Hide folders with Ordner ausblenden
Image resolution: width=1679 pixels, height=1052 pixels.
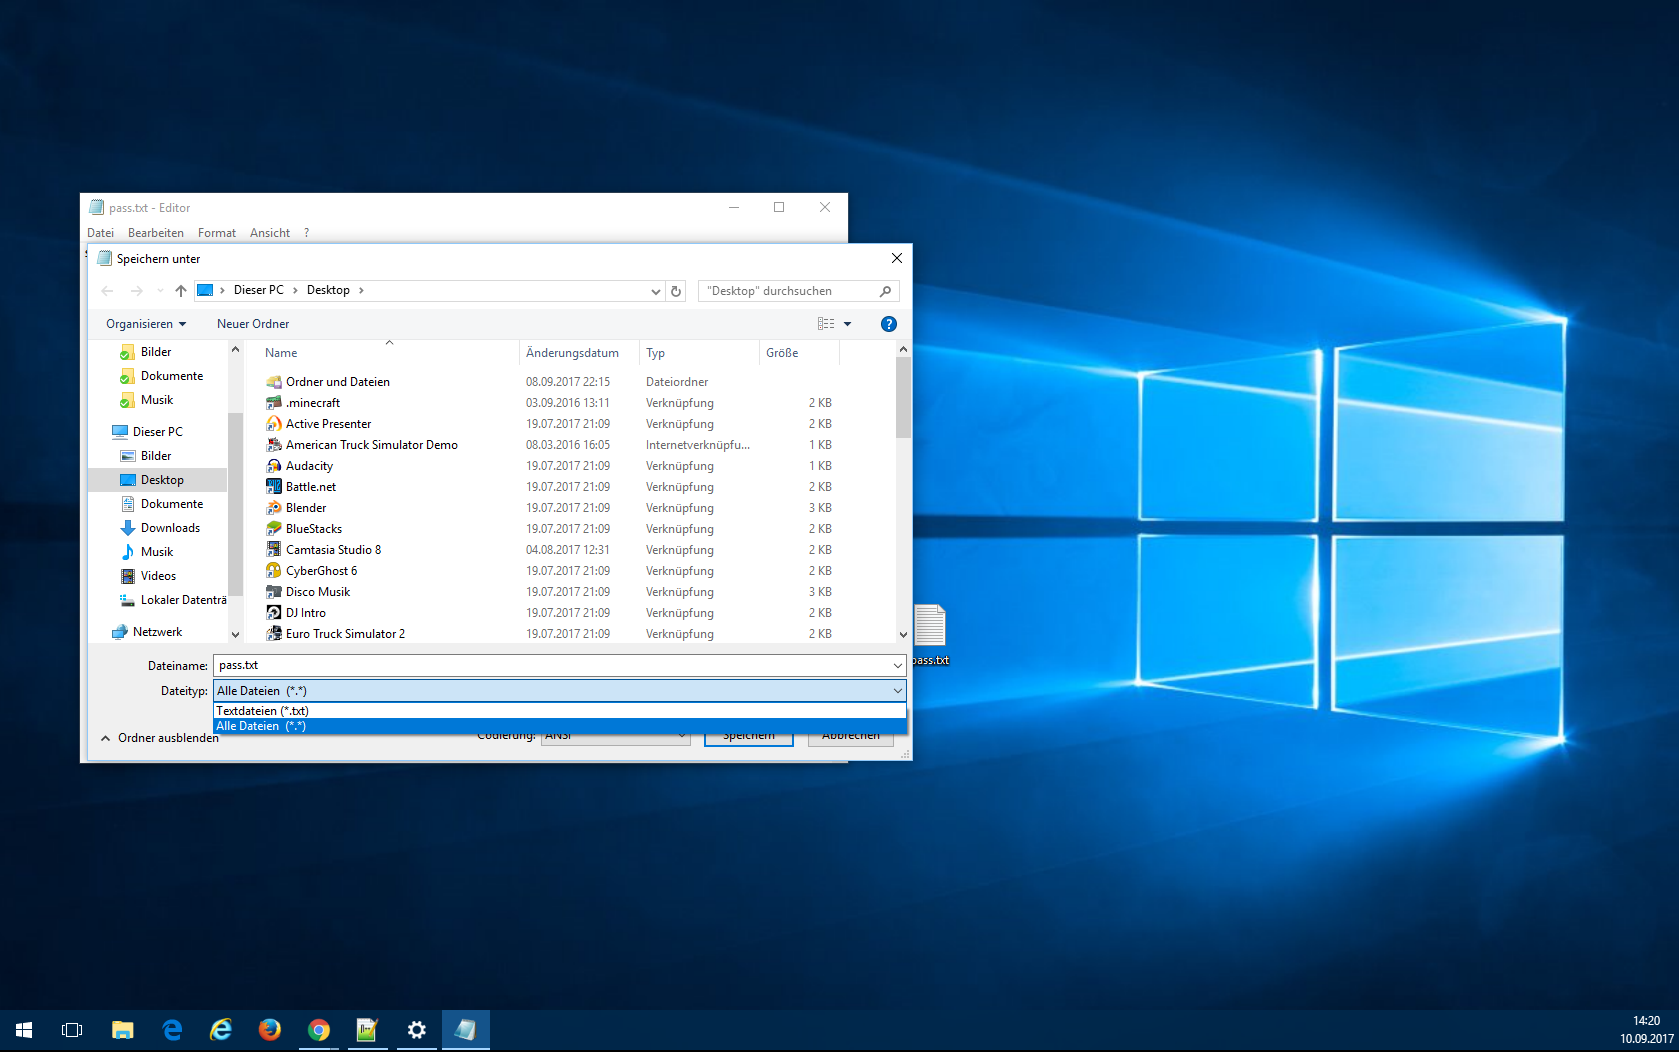pos(159,738)
